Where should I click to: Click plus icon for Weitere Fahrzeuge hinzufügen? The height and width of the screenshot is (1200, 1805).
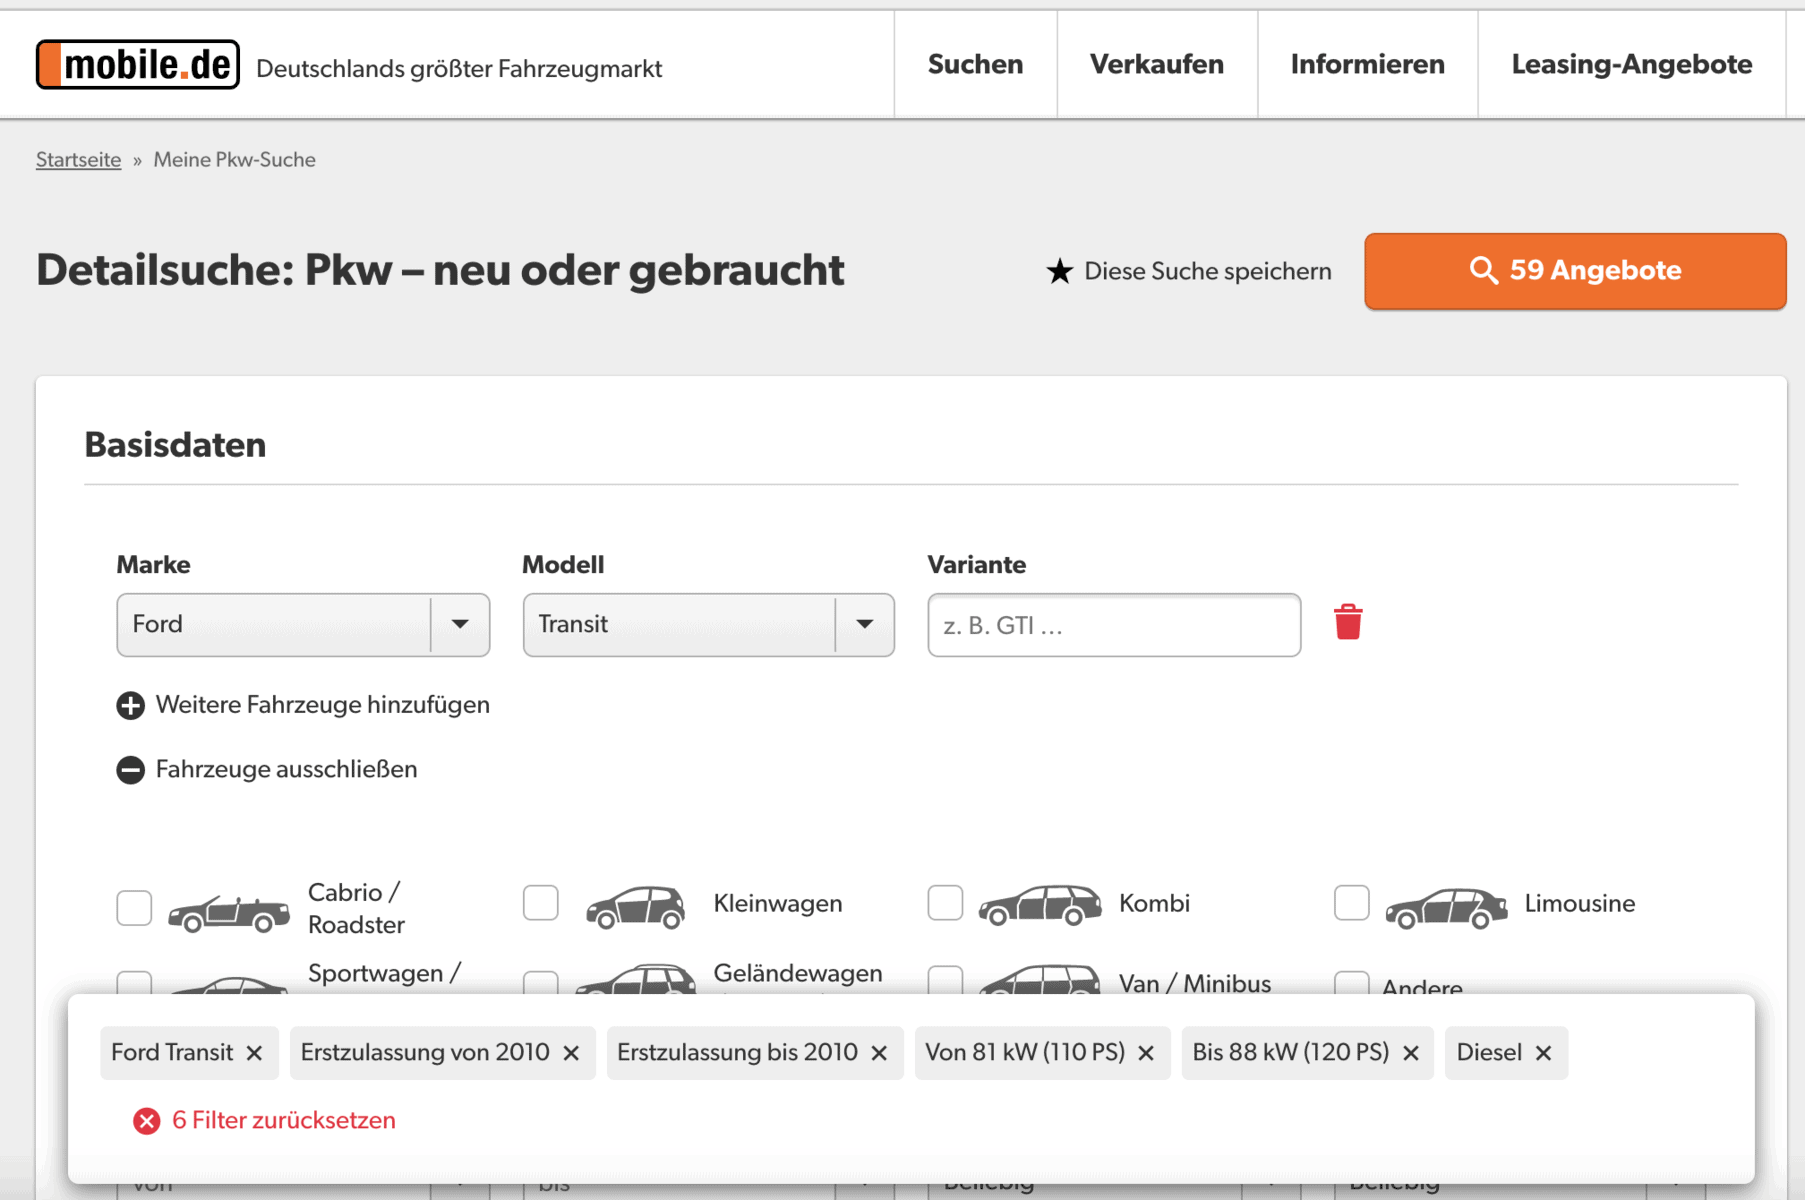(x=130, y=706)
